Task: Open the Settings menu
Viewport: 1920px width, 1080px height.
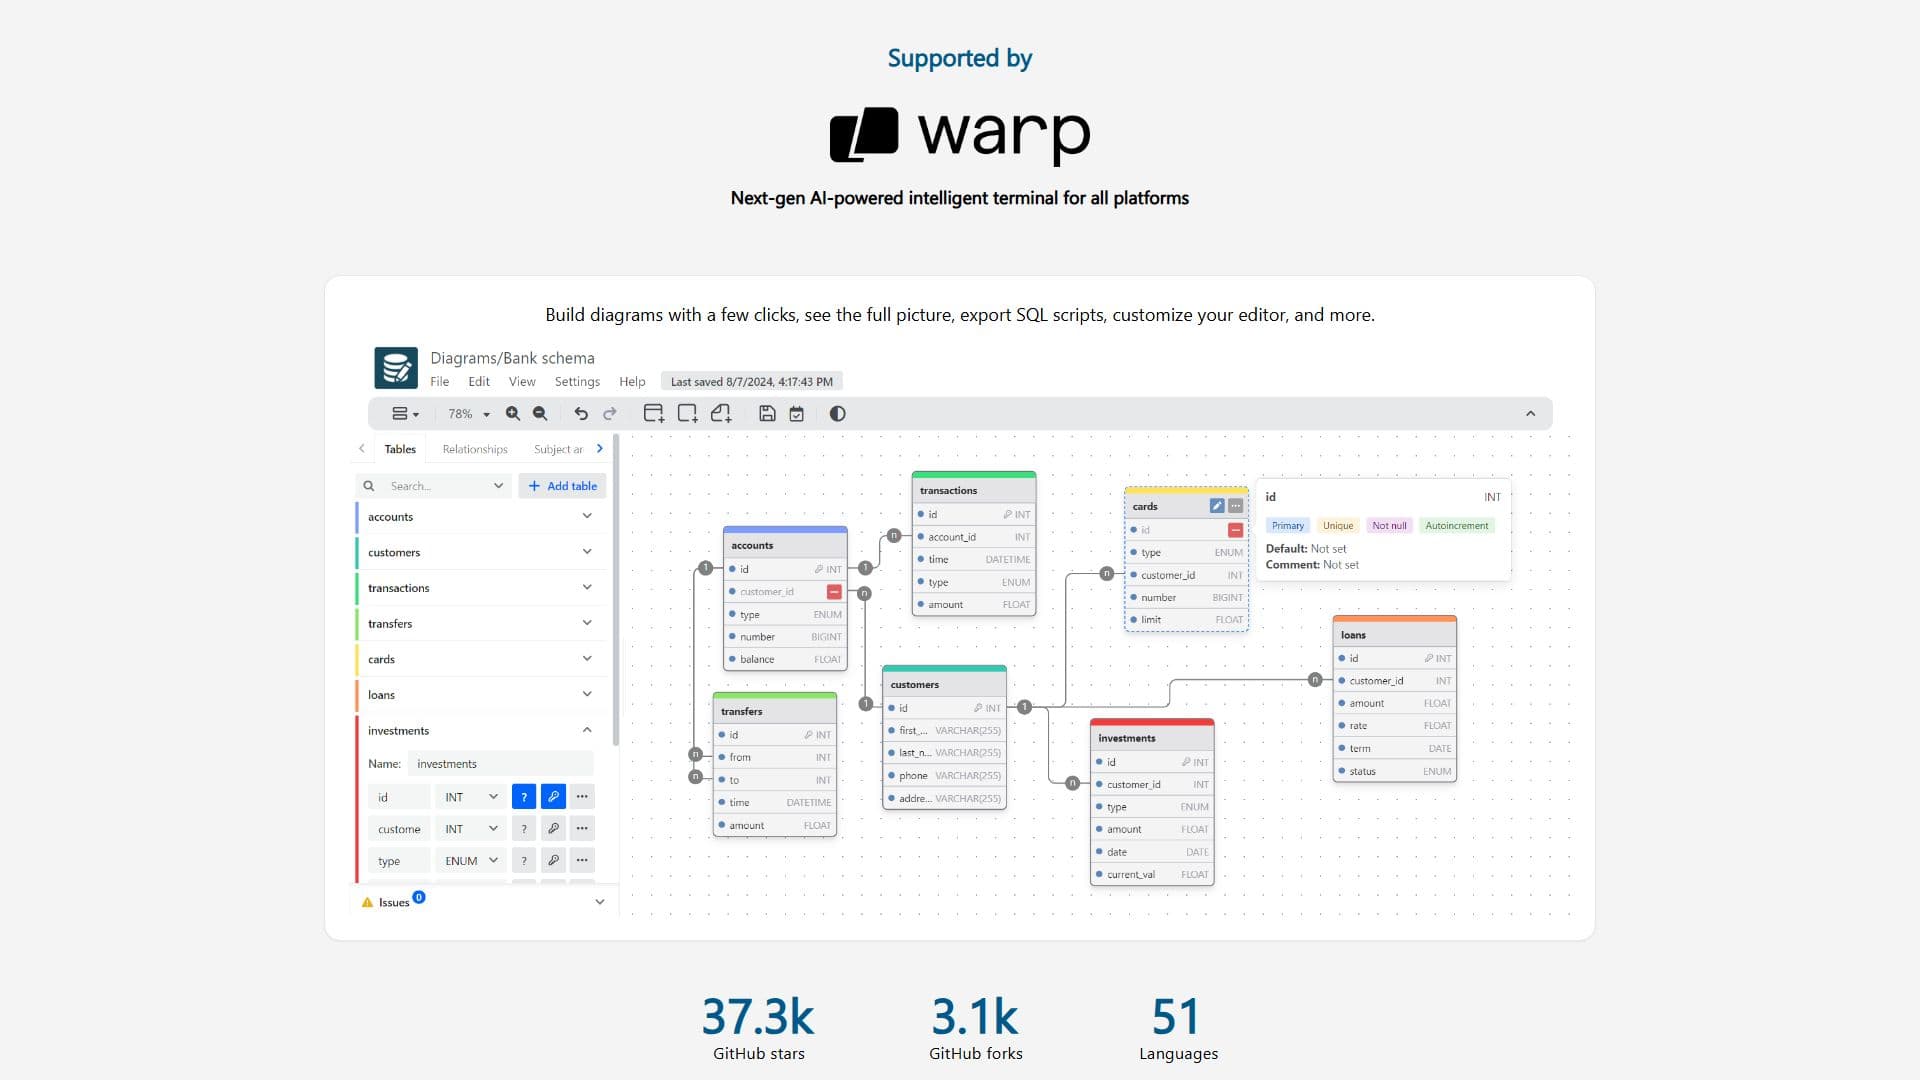Action: coord(577,382)
